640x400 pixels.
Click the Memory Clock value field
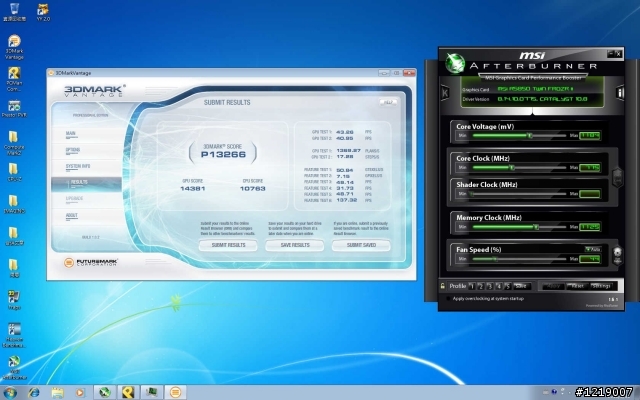pos(590,227)
